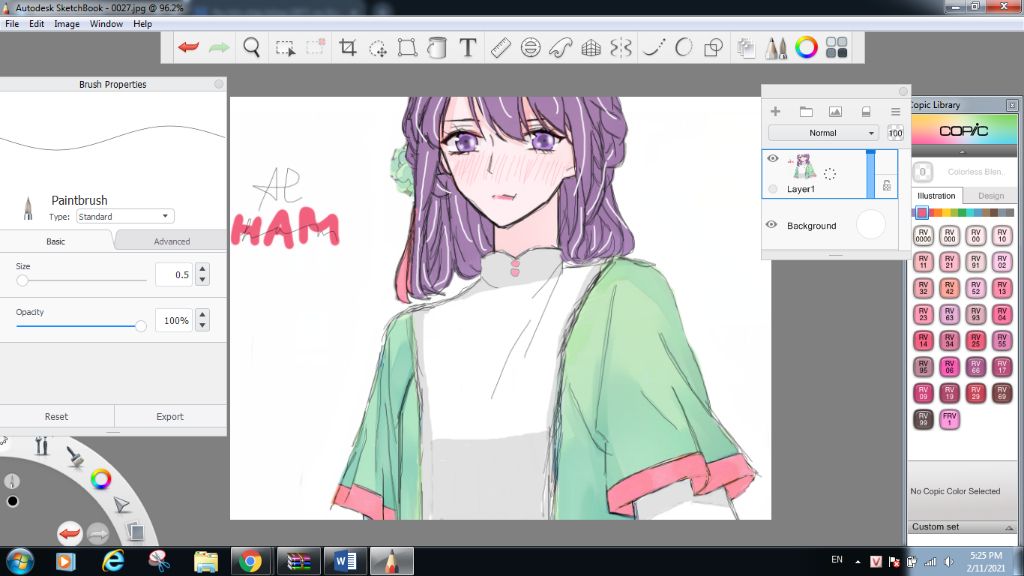Click the brush Size slider handle

pyautogui.click(x=22, y=280)
